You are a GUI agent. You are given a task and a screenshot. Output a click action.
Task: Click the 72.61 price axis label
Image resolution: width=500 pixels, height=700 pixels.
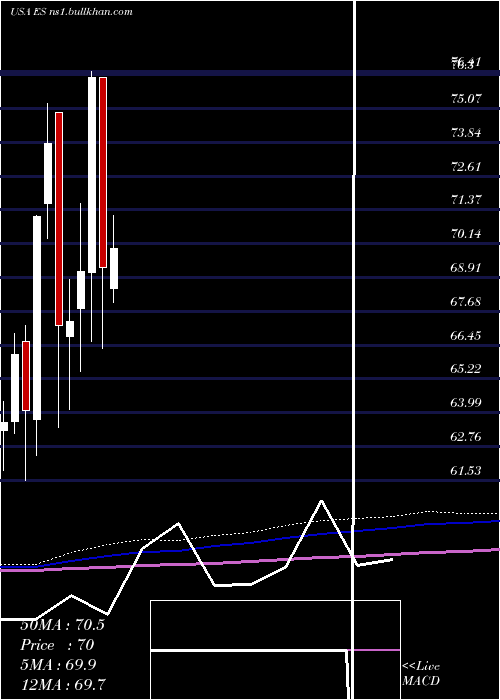point(467,167)
